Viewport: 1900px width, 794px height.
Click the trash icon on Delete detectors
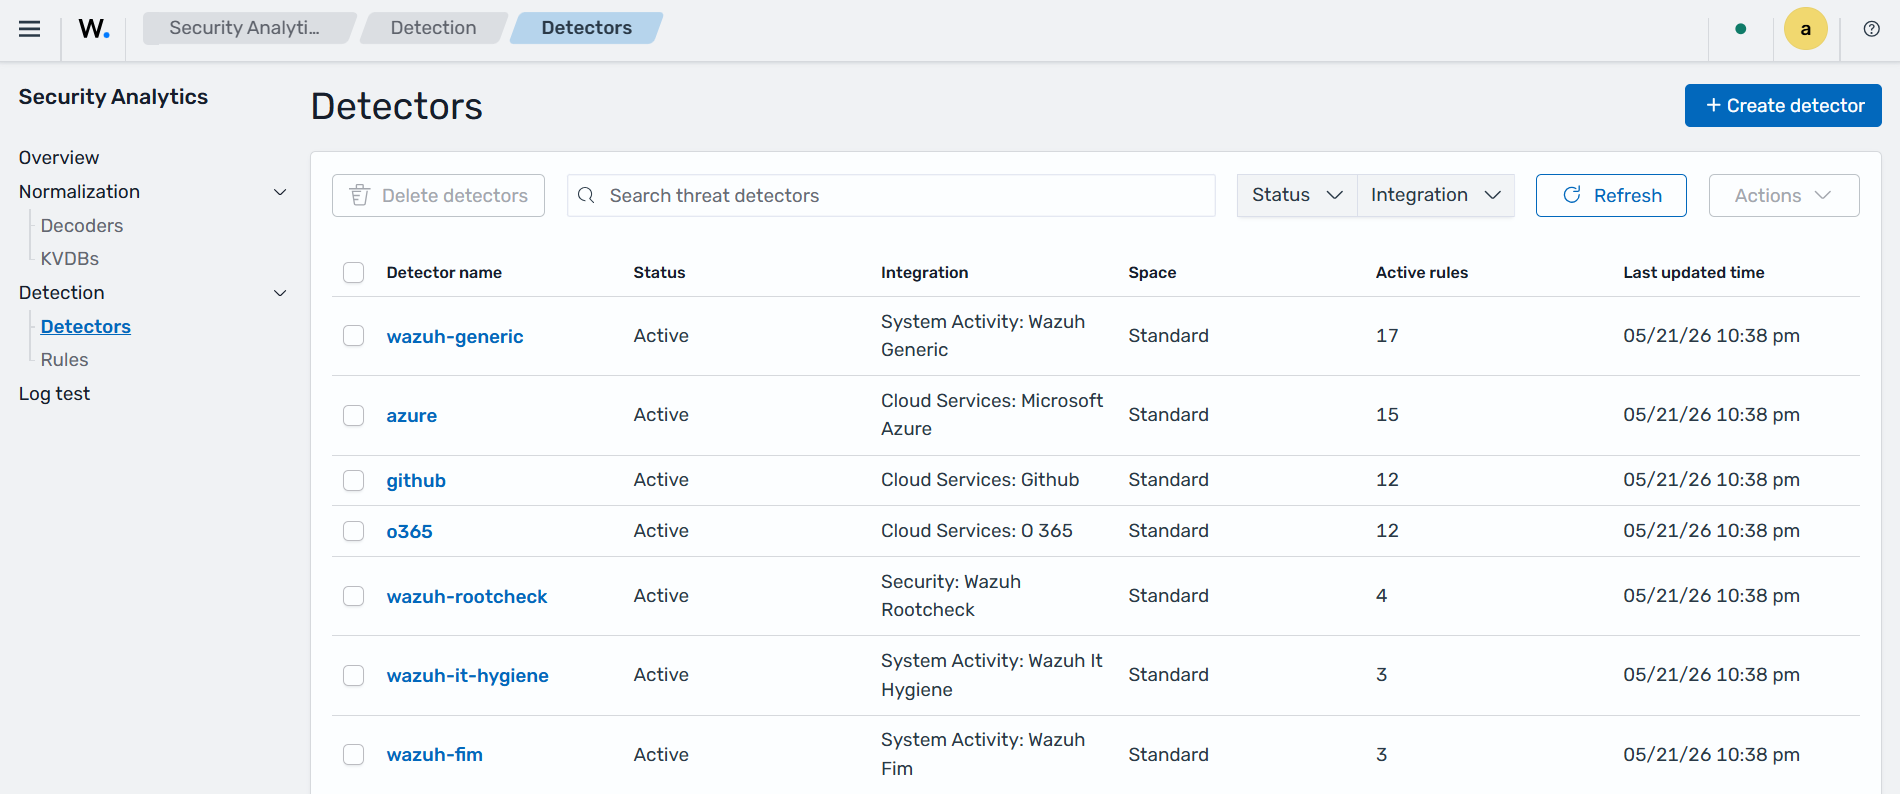click(360, 195)
